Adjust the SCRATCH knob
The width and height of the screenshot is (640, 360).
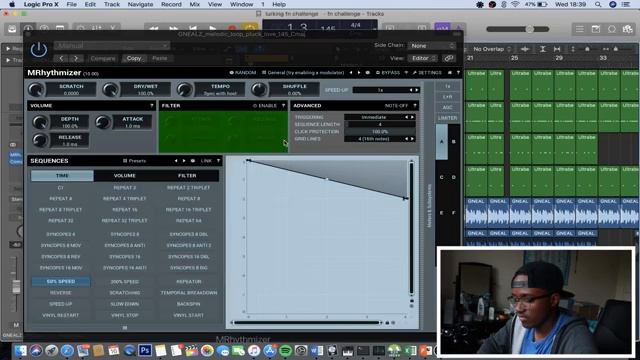click(36, 90)
